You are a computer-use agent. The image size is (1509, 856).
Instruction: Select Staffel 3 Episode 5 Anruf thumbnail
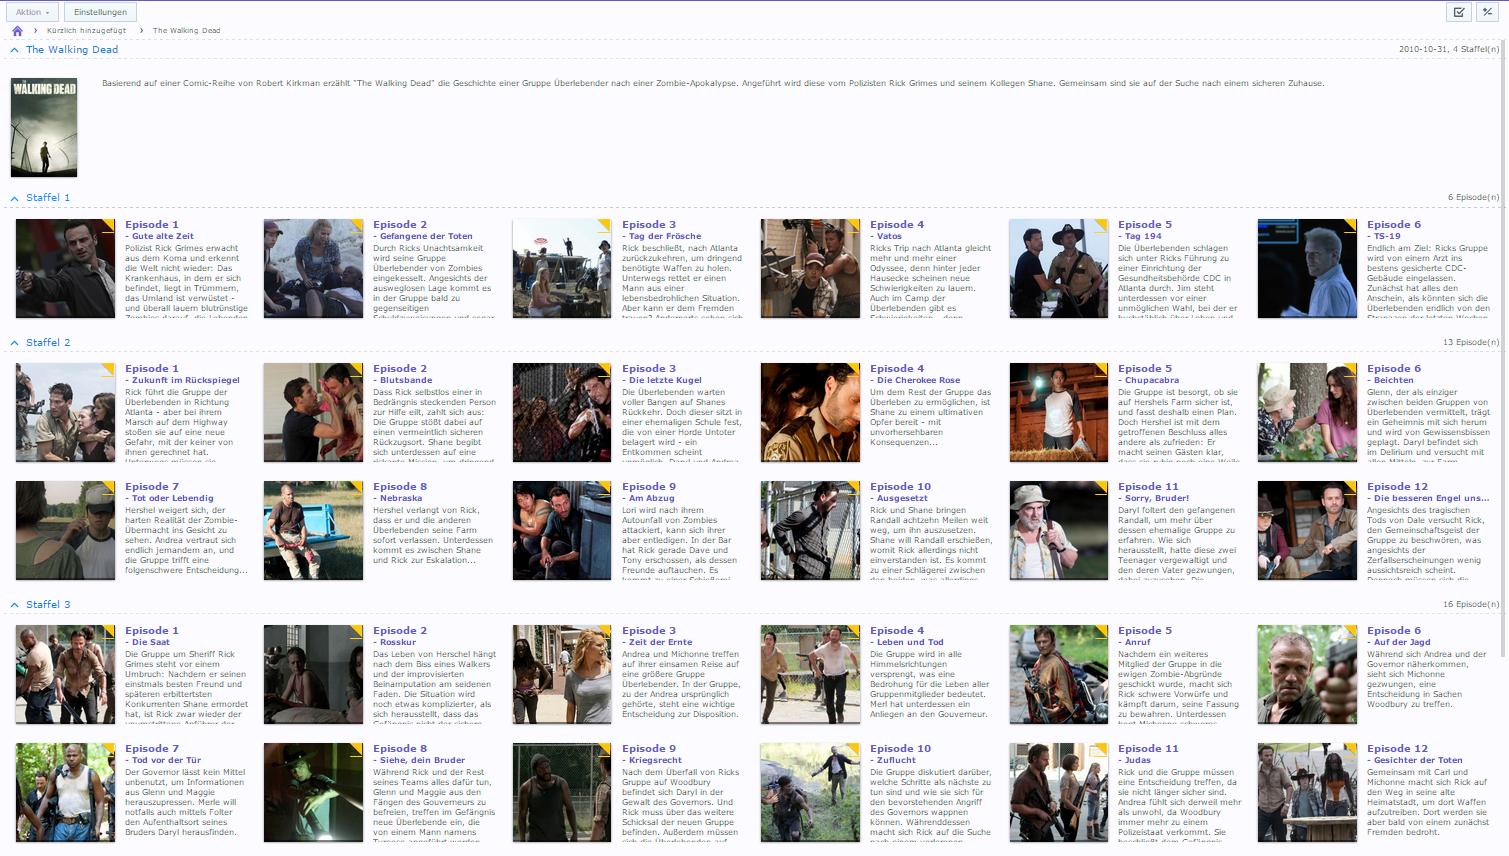point(1058,675)
